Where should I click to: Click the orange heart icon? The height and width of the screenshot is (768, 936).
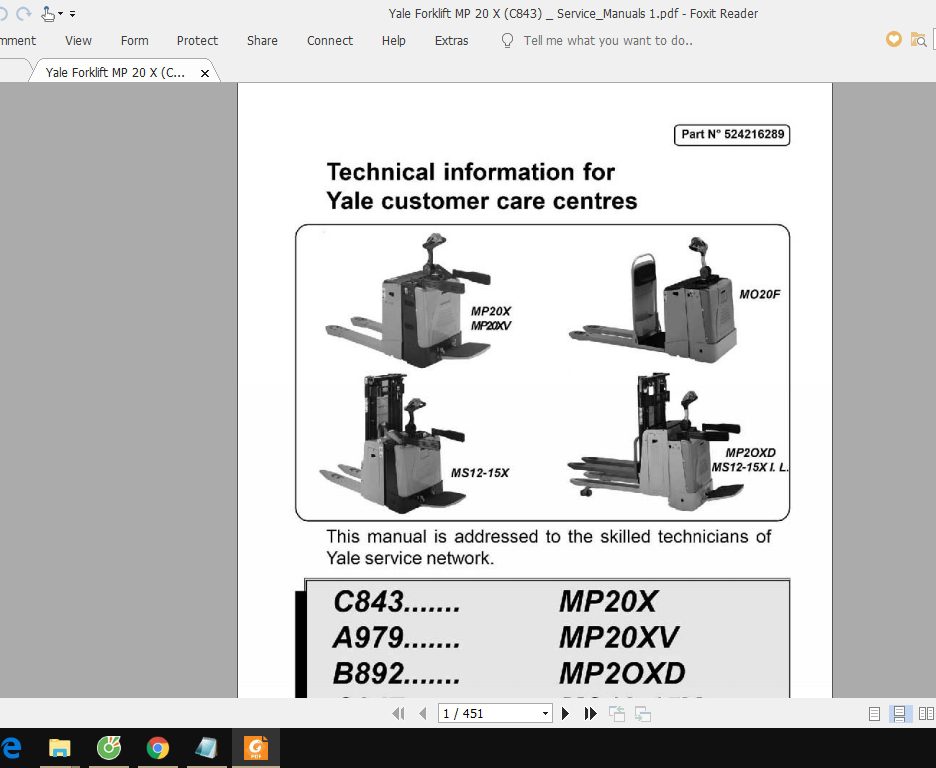point(894,39)
